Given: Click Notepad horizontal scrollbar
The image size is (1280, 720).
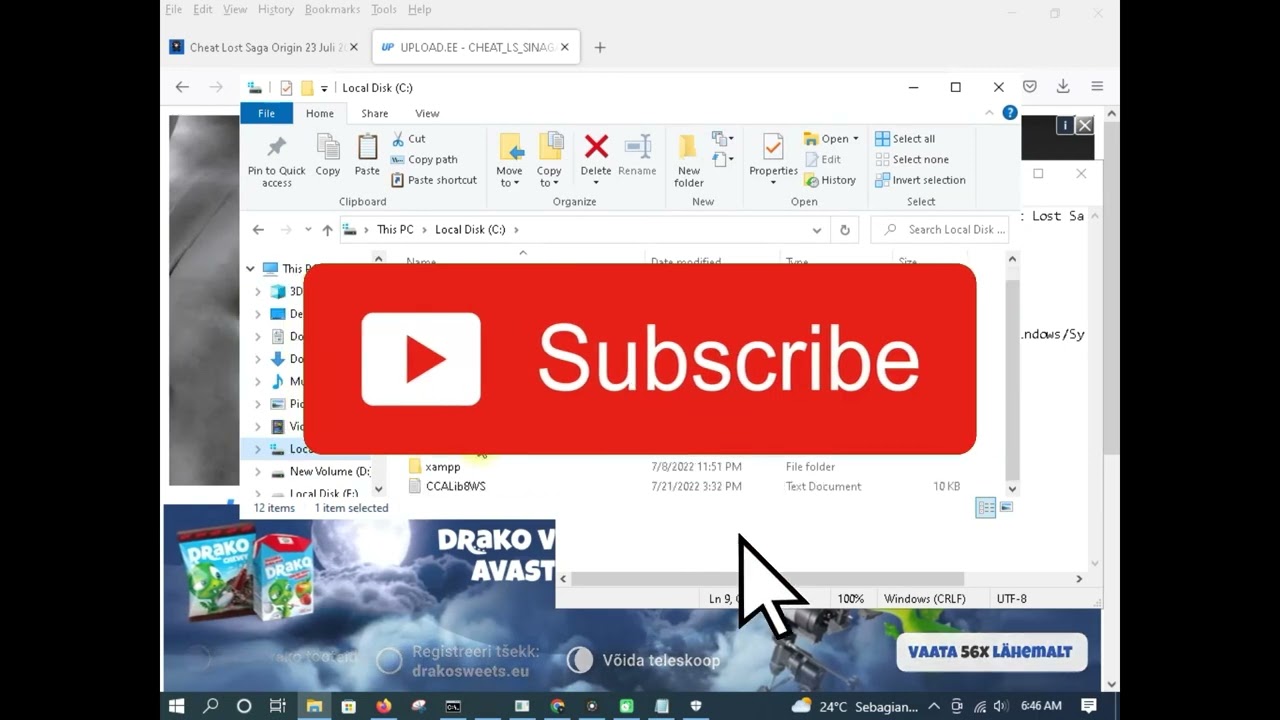Looking at the screenshot, I should coord(767,579).
